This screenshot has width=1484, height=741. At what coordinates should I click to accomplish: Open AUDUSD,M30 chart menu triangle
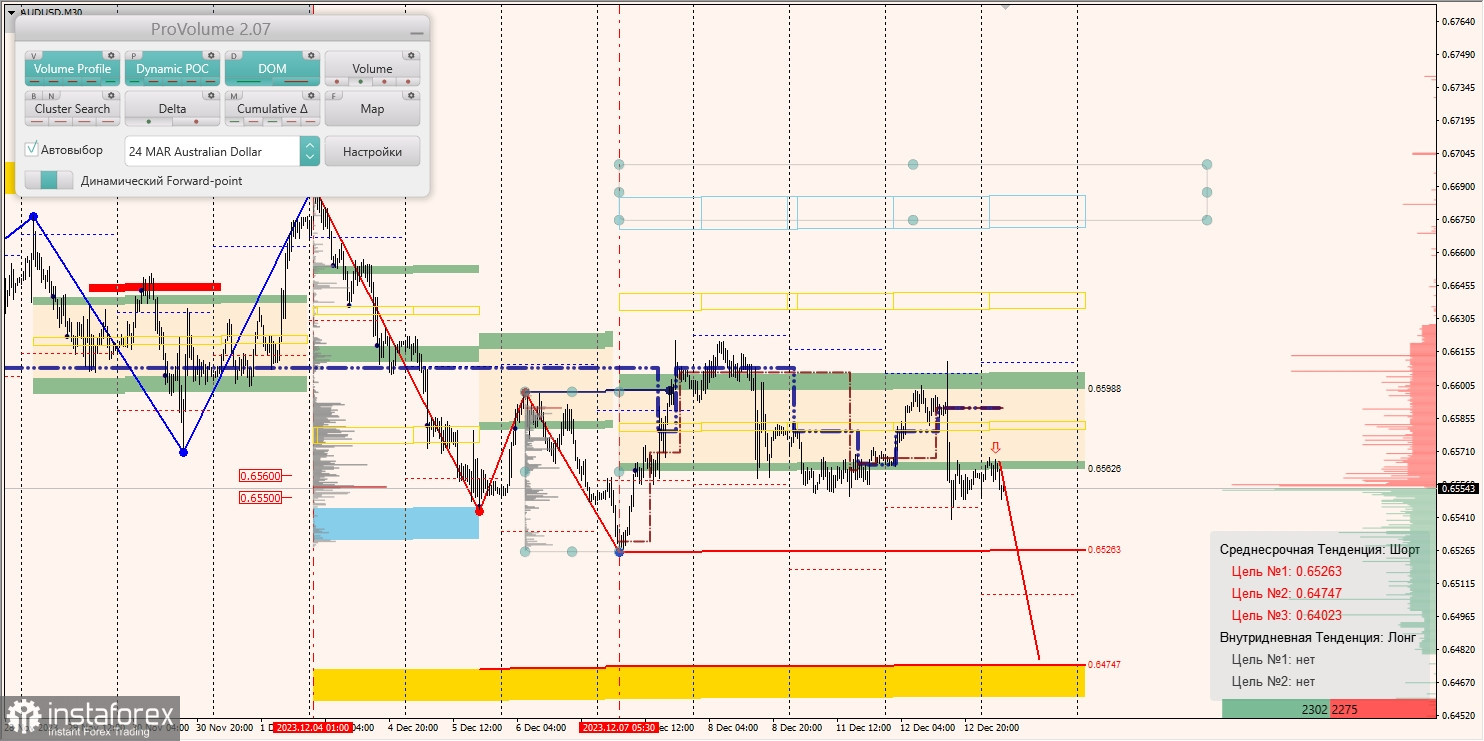coord(11,11)
